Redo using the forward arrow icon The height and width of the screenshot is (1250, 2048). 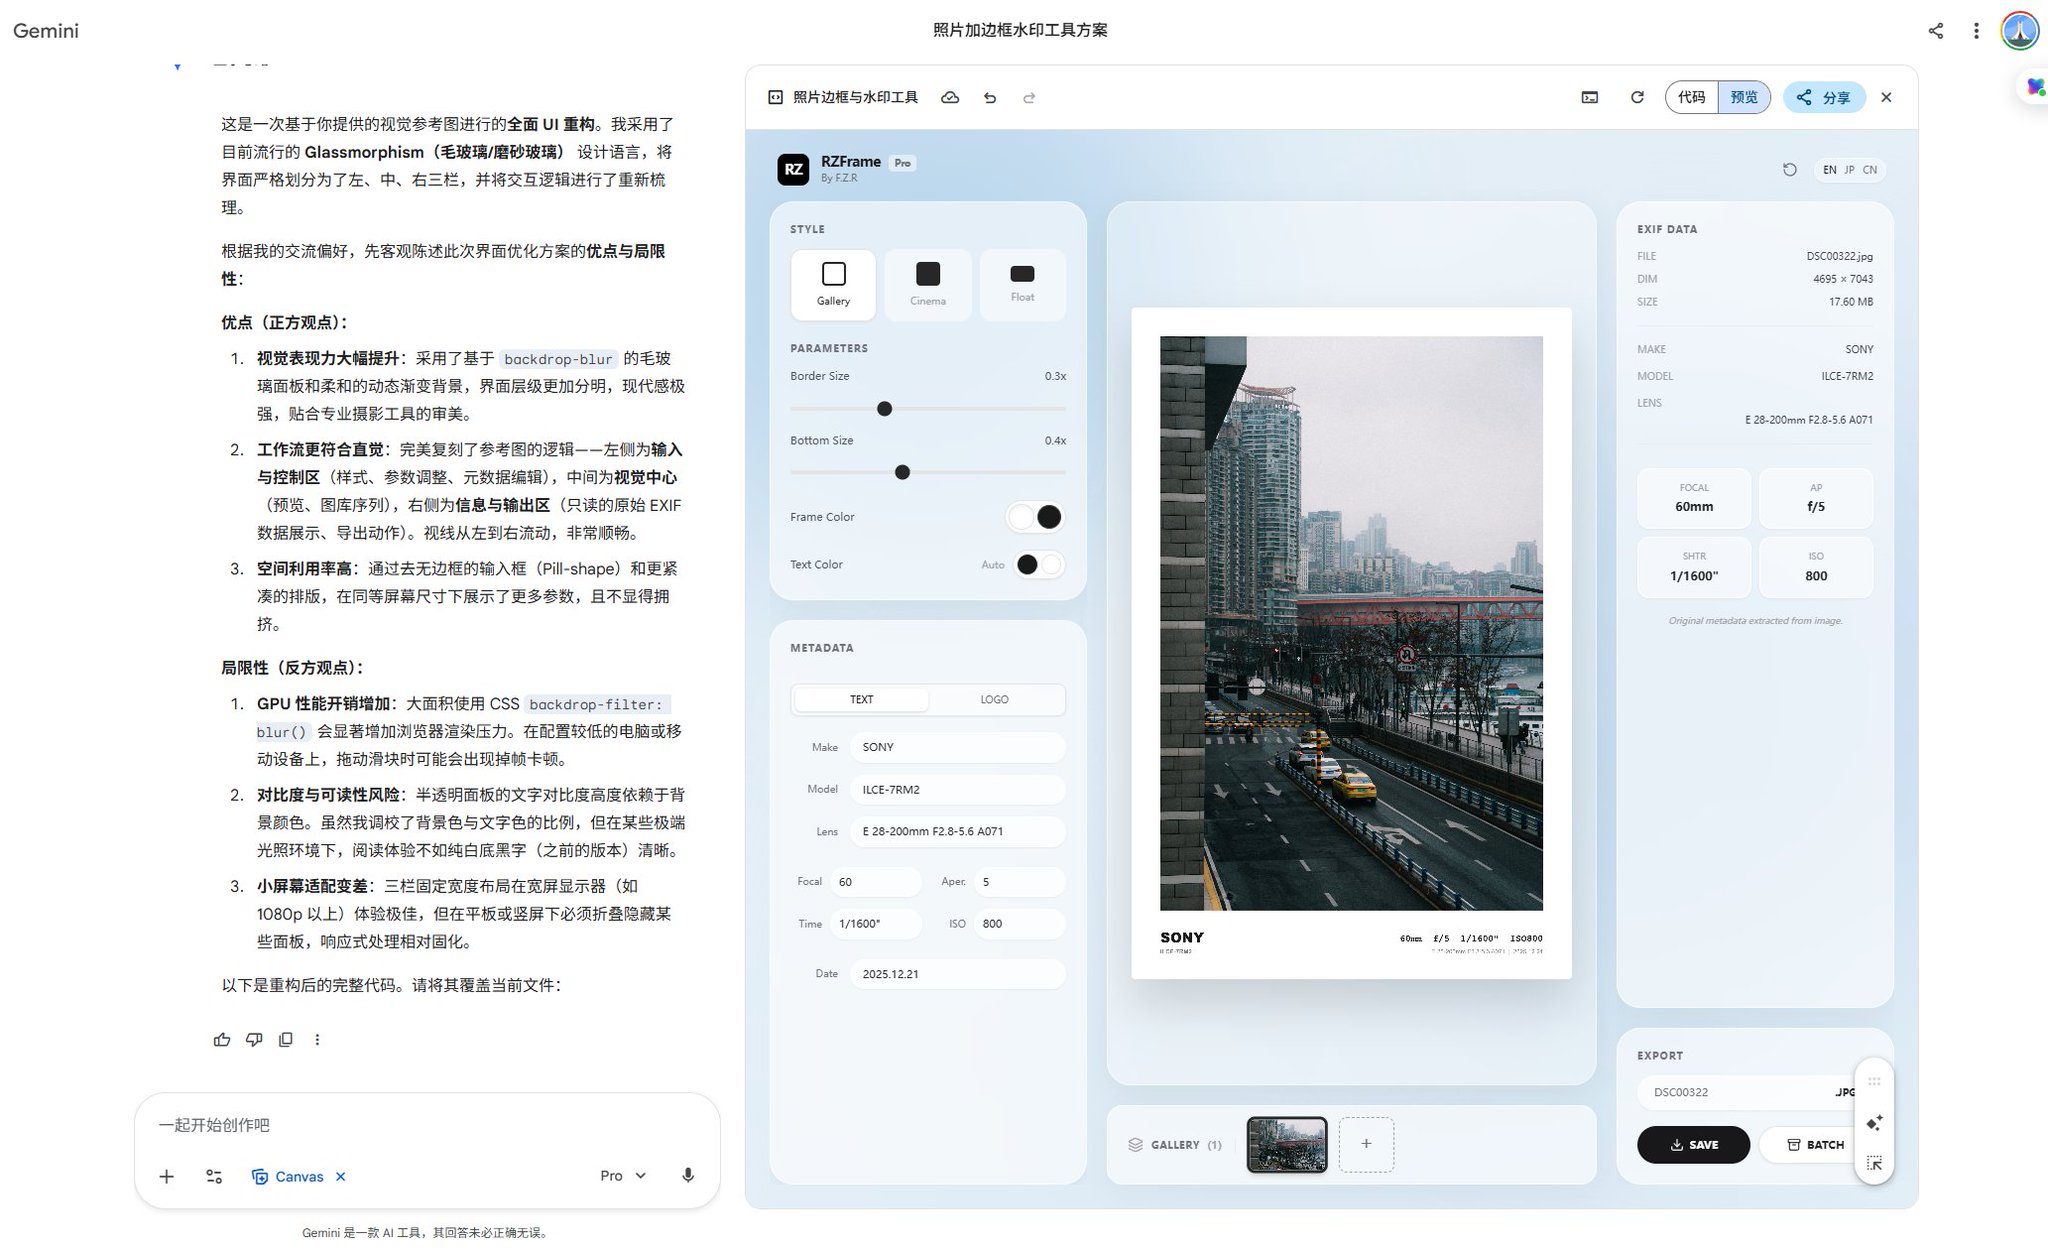(x=1029, y=97)
